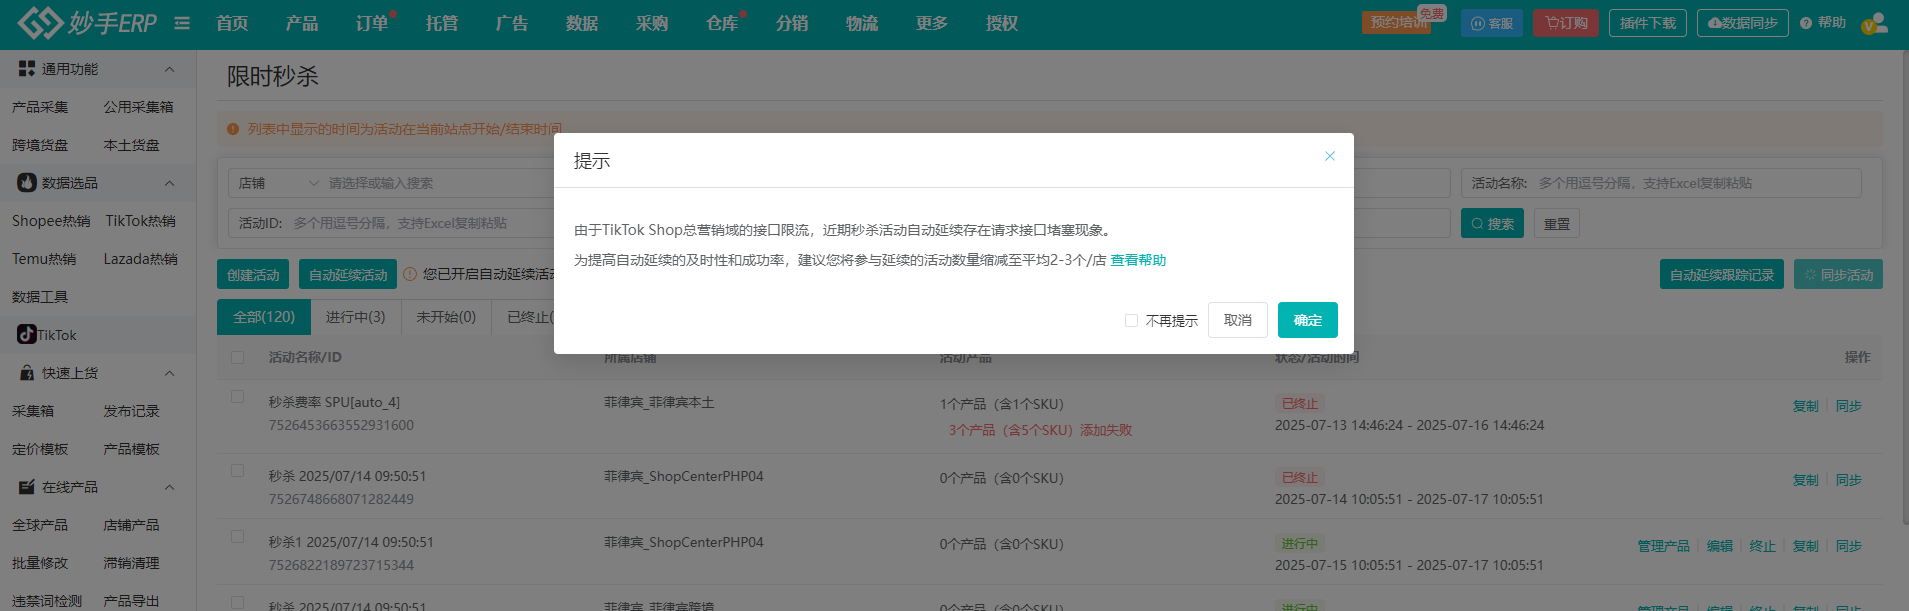
Task: Open 数据工具 in sidebar
Action: [40, 297]
